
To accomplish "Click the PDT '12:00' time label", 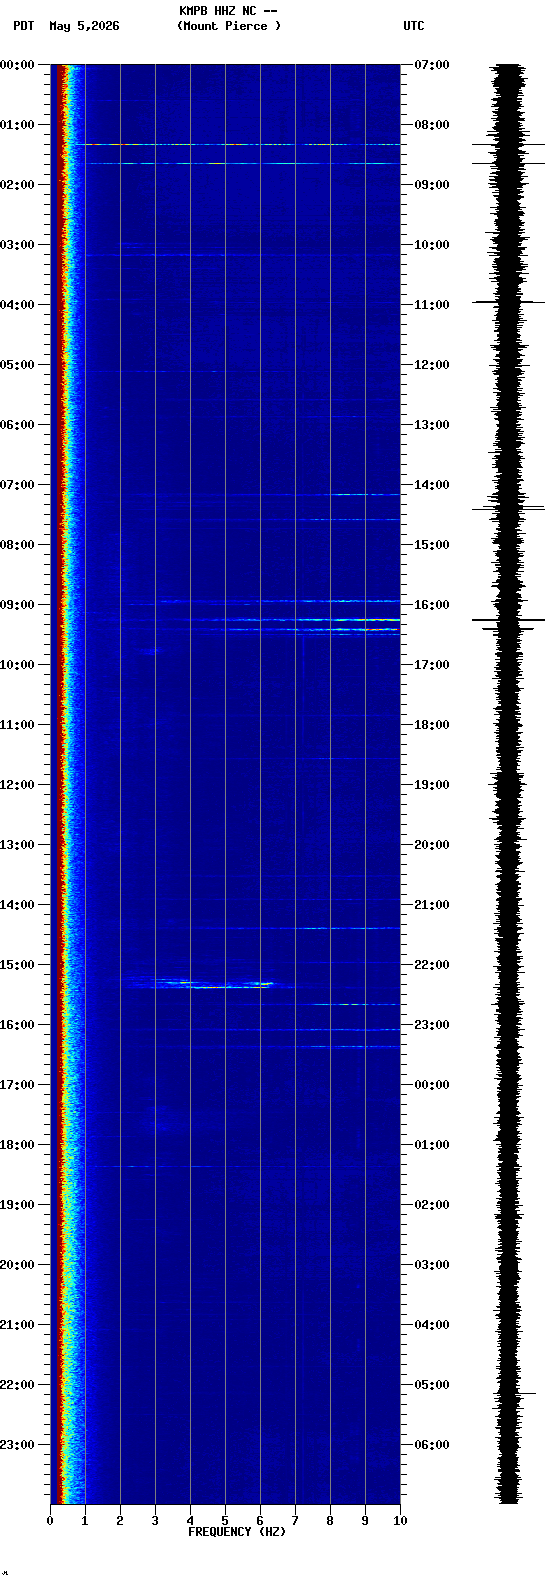I will click(17, 785).
